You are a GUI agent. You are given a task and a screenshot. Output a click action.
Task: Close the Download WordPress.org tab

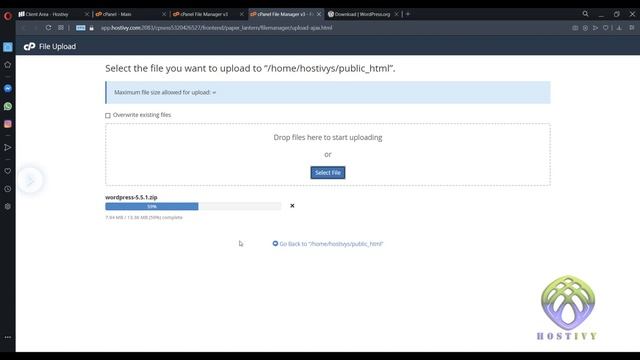click(x=397, y=14)
